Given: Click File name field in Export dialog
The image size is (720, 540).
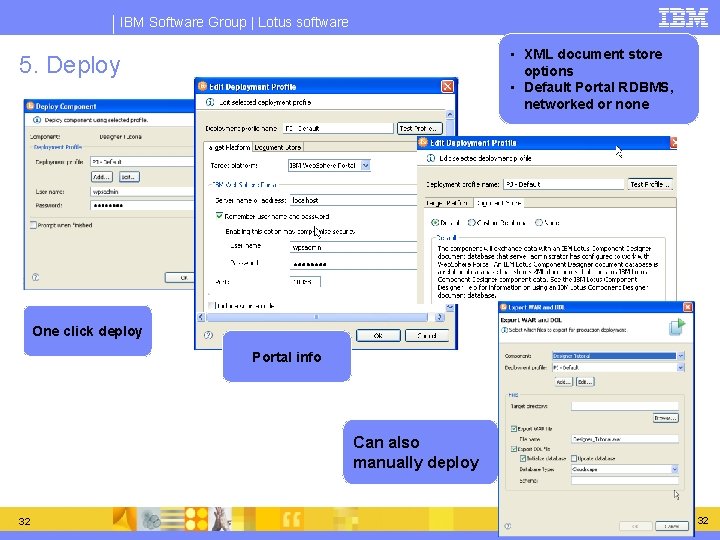Looking at the screenshot, I should 624,439.
